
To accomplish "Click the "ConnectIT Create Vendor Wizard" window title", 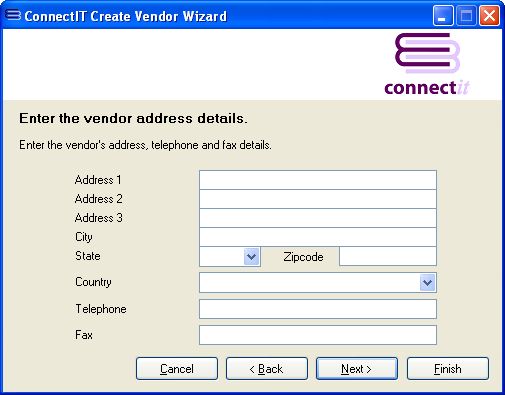I will (126, 16).
